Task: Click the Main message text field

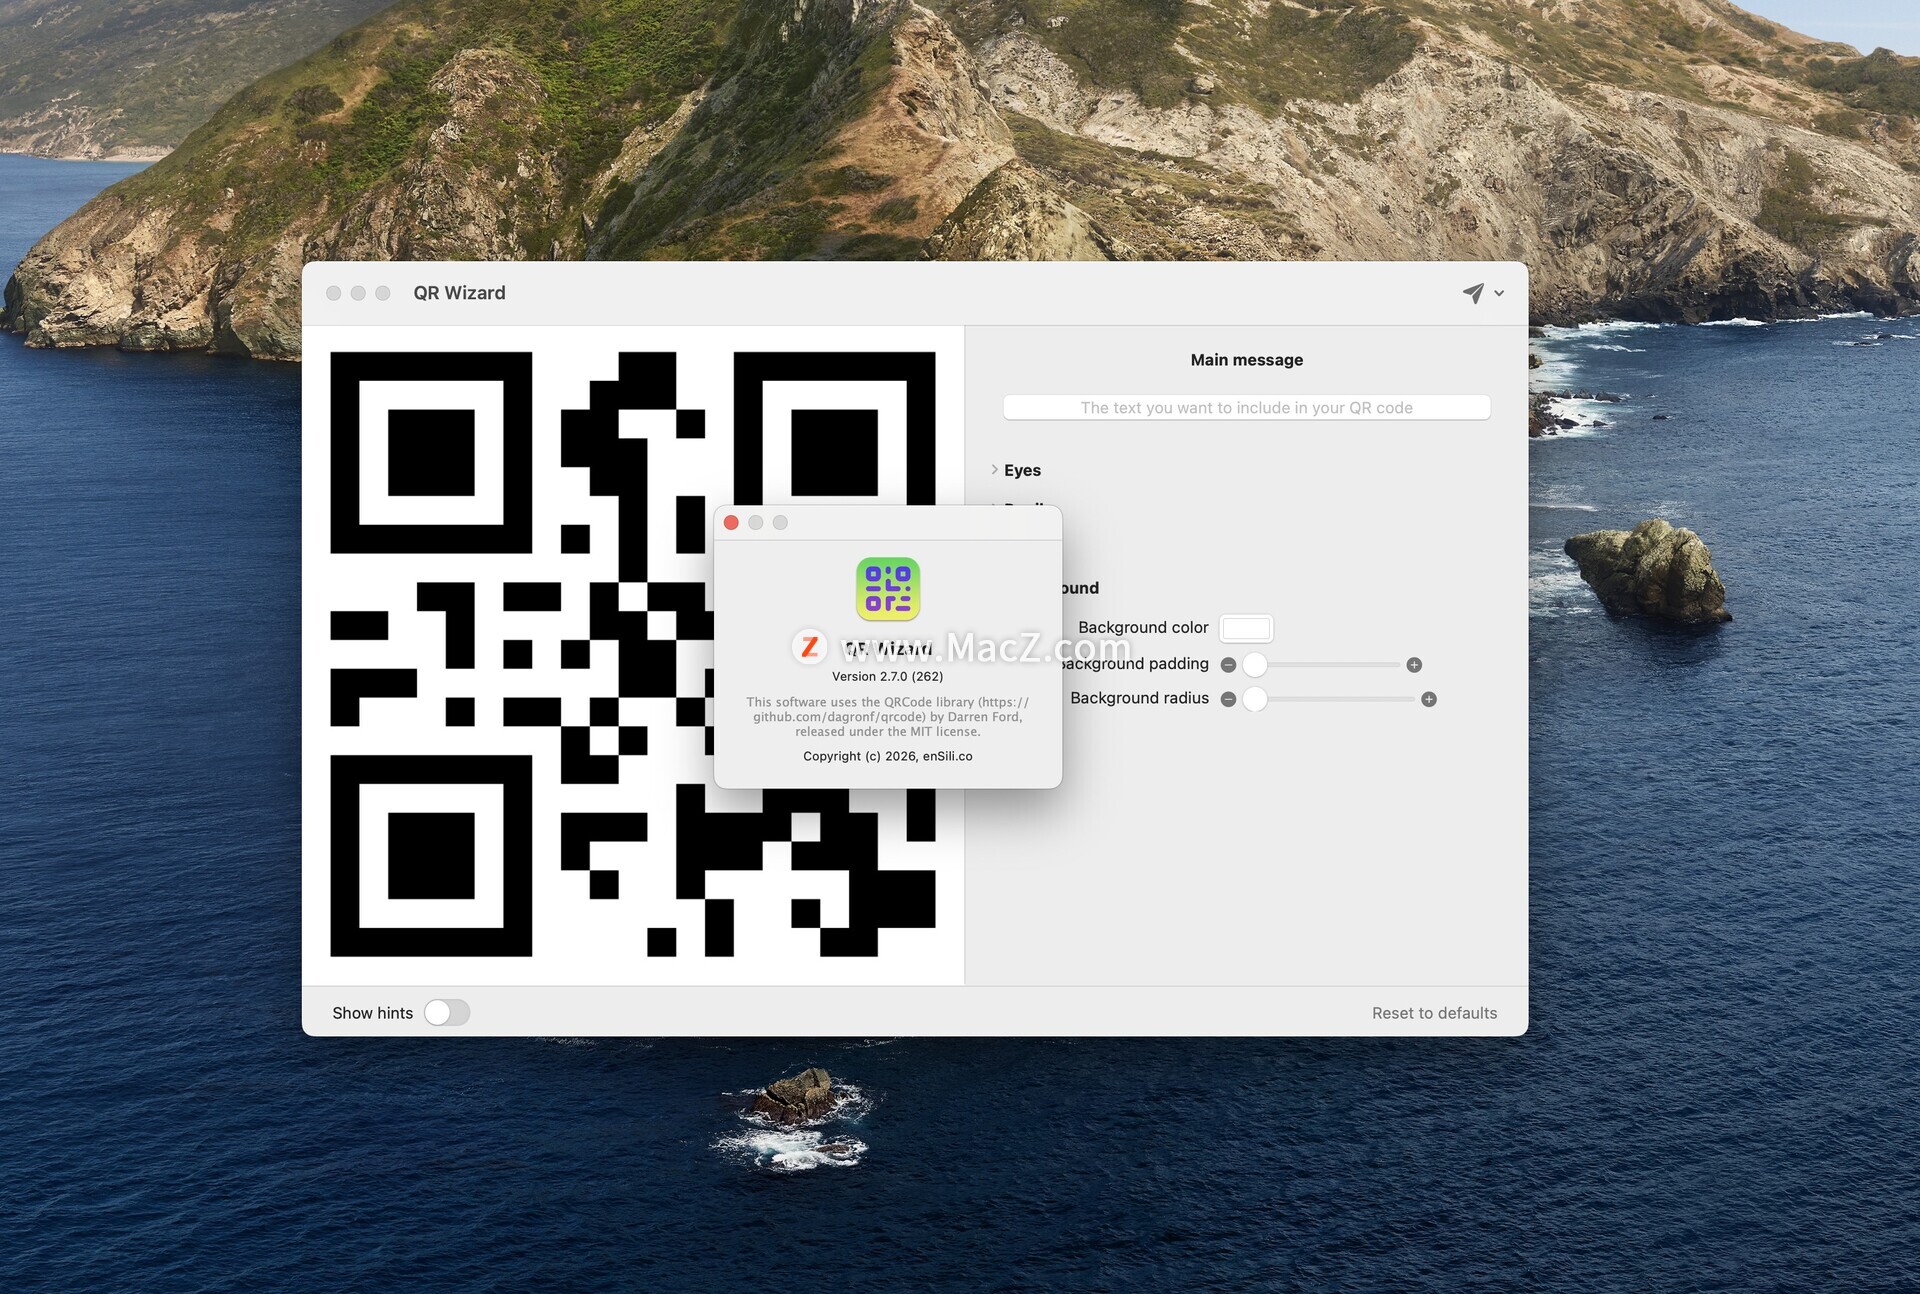Action: point(1246,408)
